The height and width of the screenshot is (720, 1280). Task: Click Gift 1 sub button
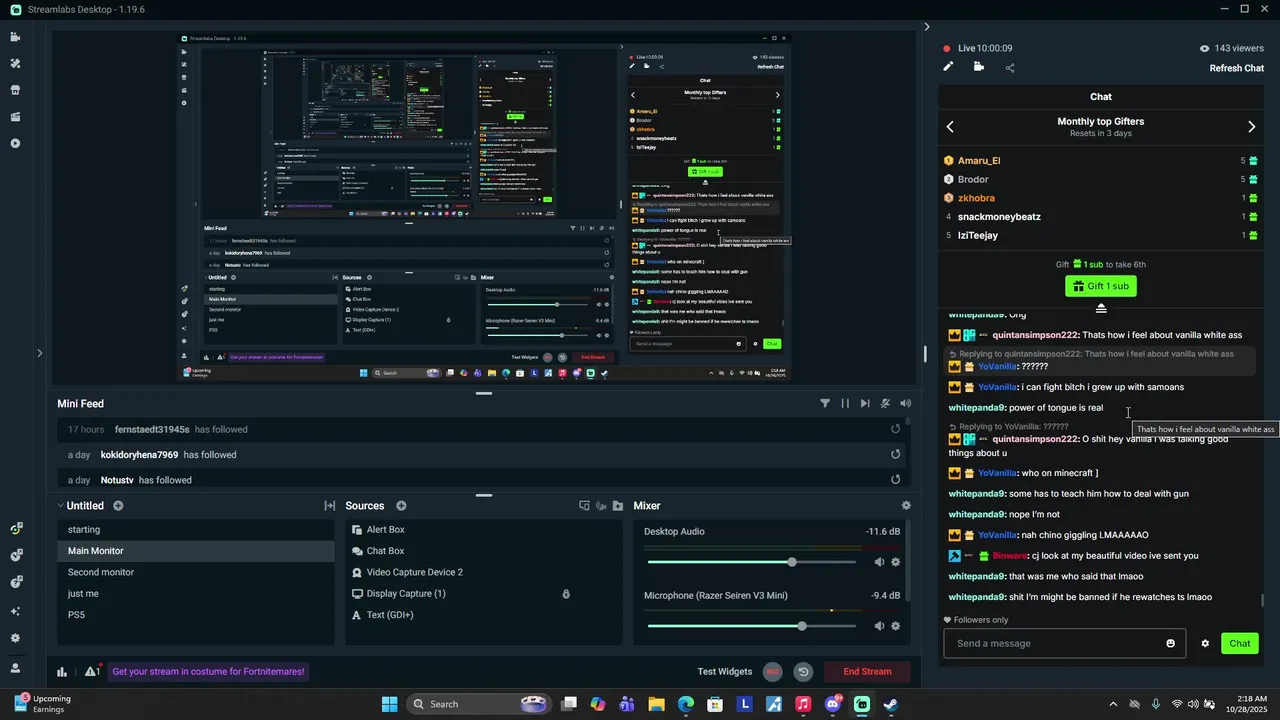point(1100,286)
